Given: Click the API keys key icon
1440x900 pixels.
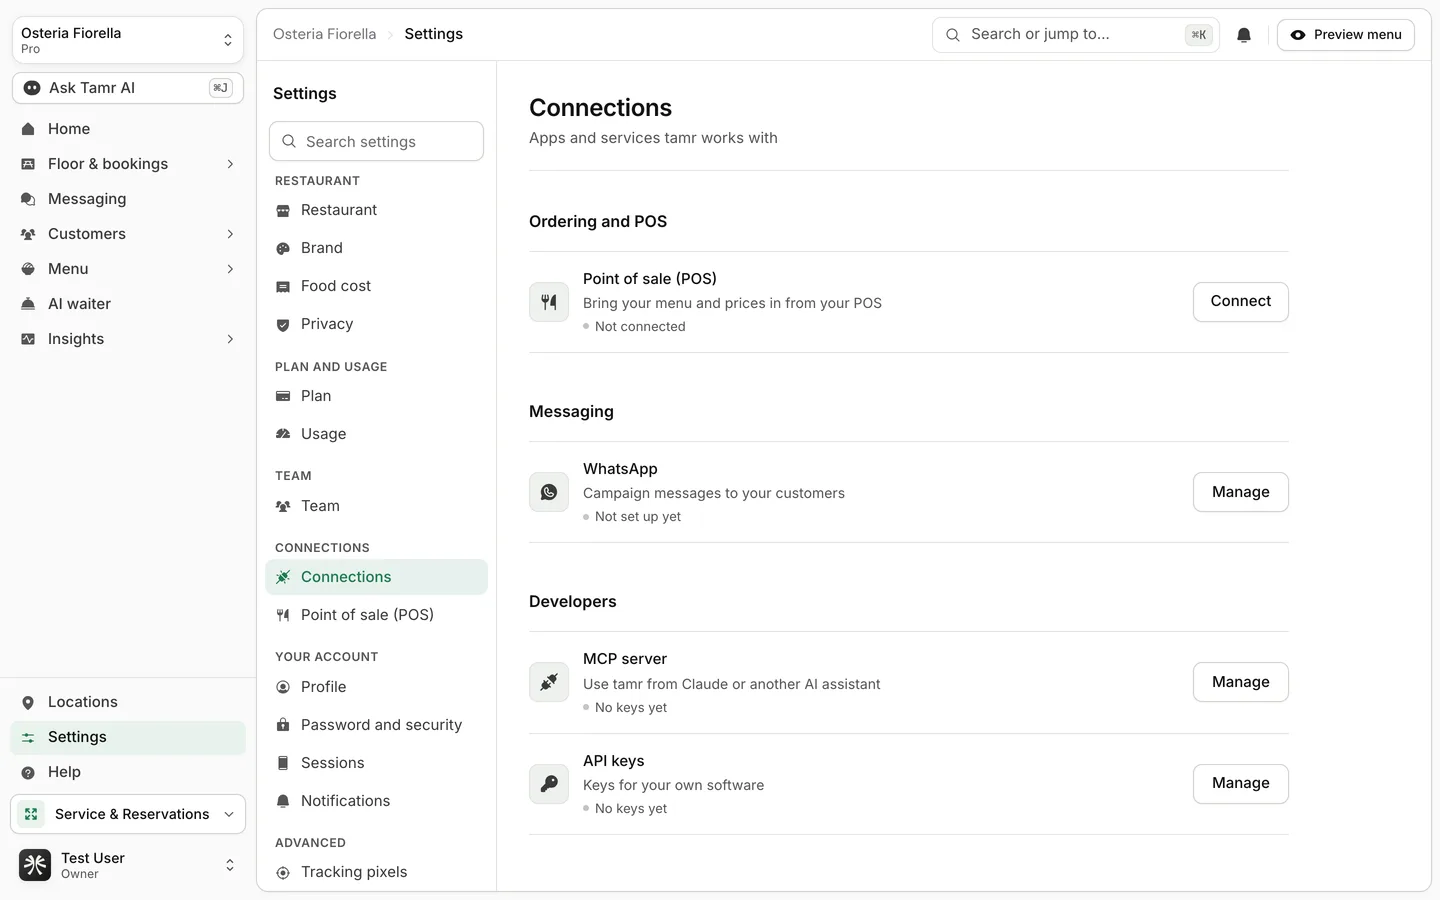Looking at the screenshot, I should [x=549, y=784].
